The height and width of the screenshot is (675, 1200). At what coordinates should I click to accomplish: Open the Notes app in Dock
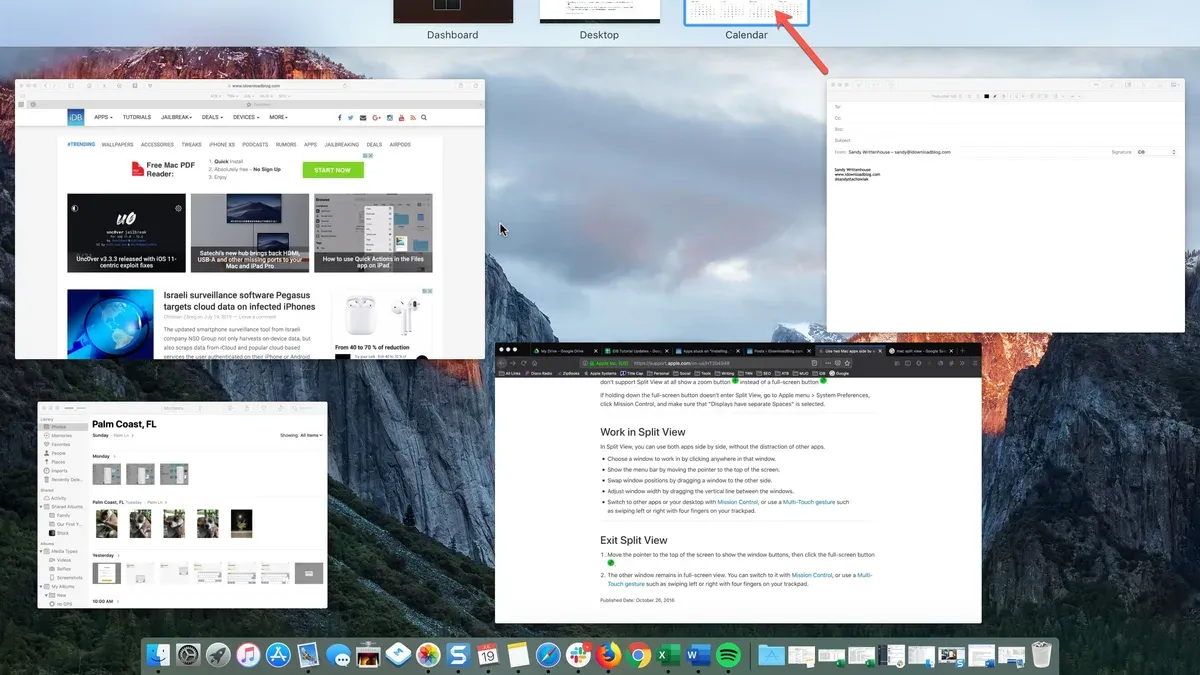518,655
